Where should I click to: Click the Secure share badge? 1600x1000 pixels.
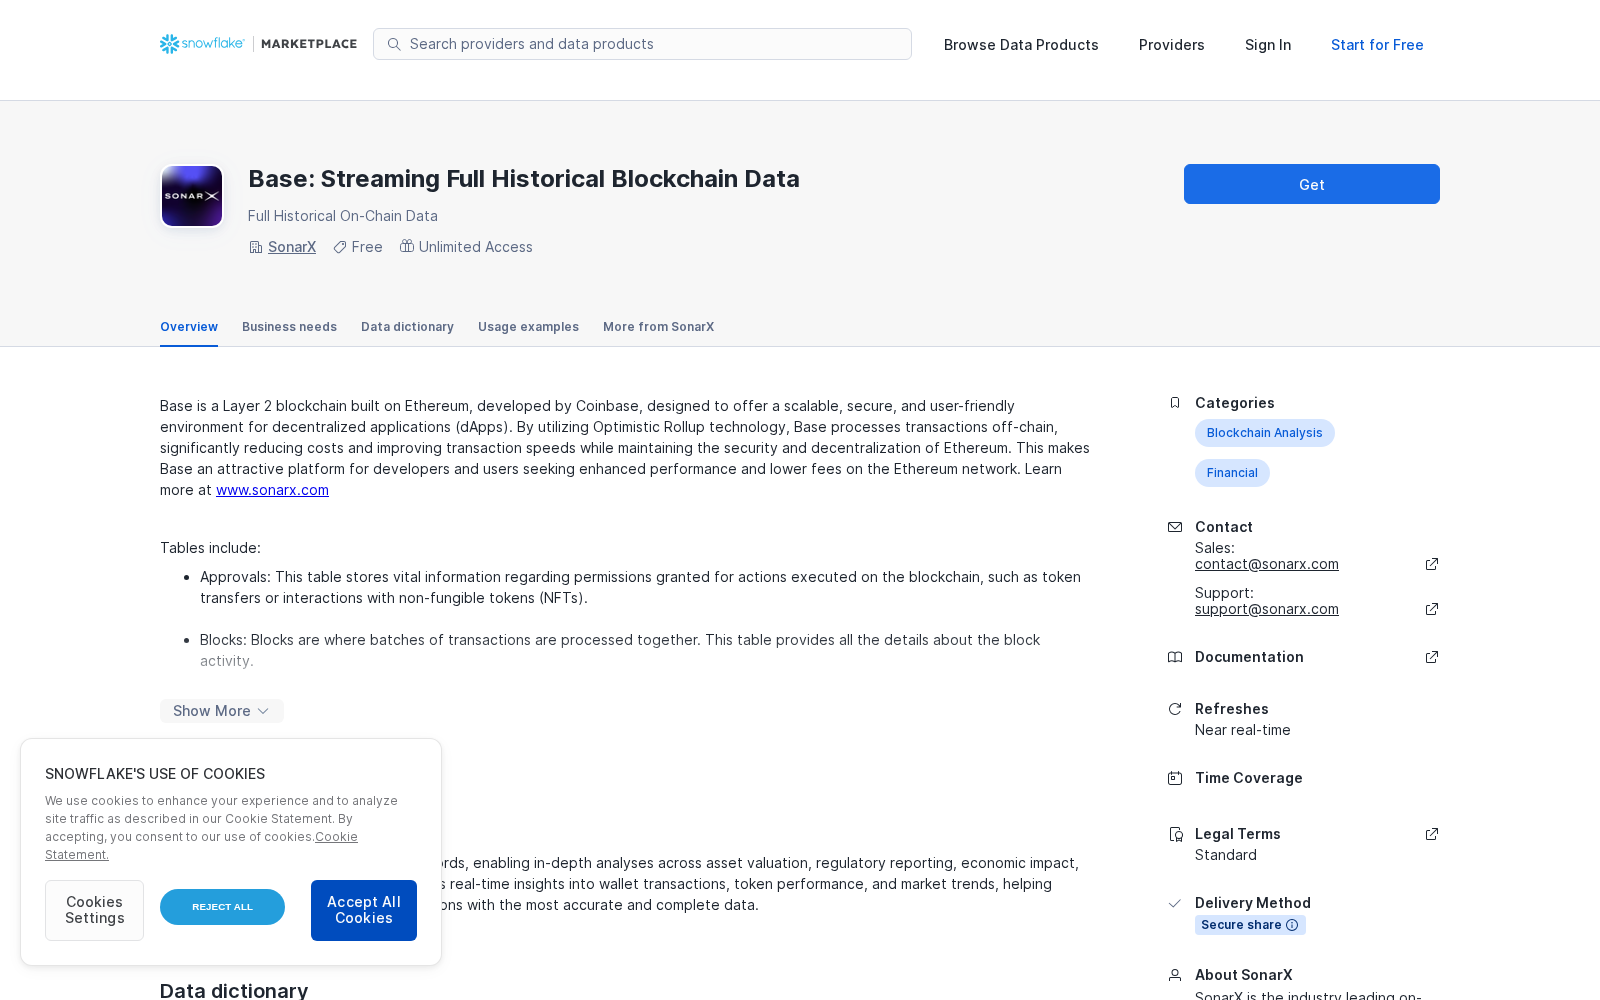(x=1250, y=925)
